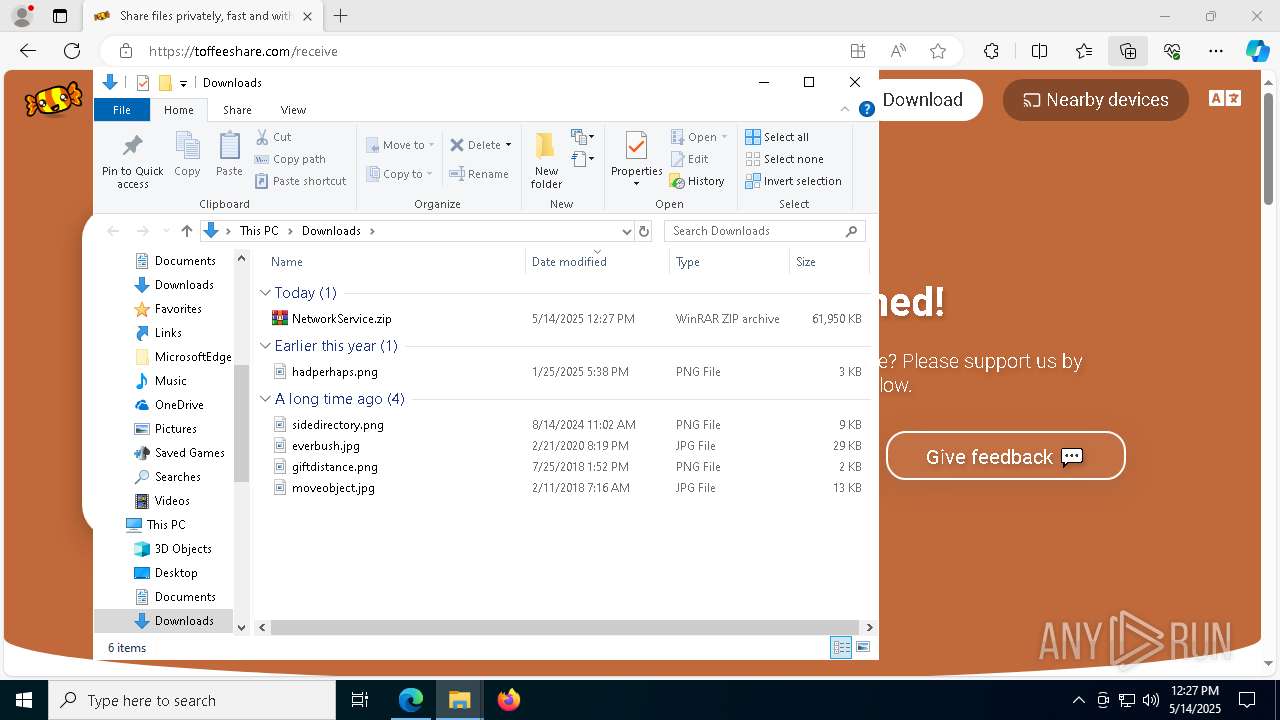Open the Copy to dropdown

pos(399,174)
